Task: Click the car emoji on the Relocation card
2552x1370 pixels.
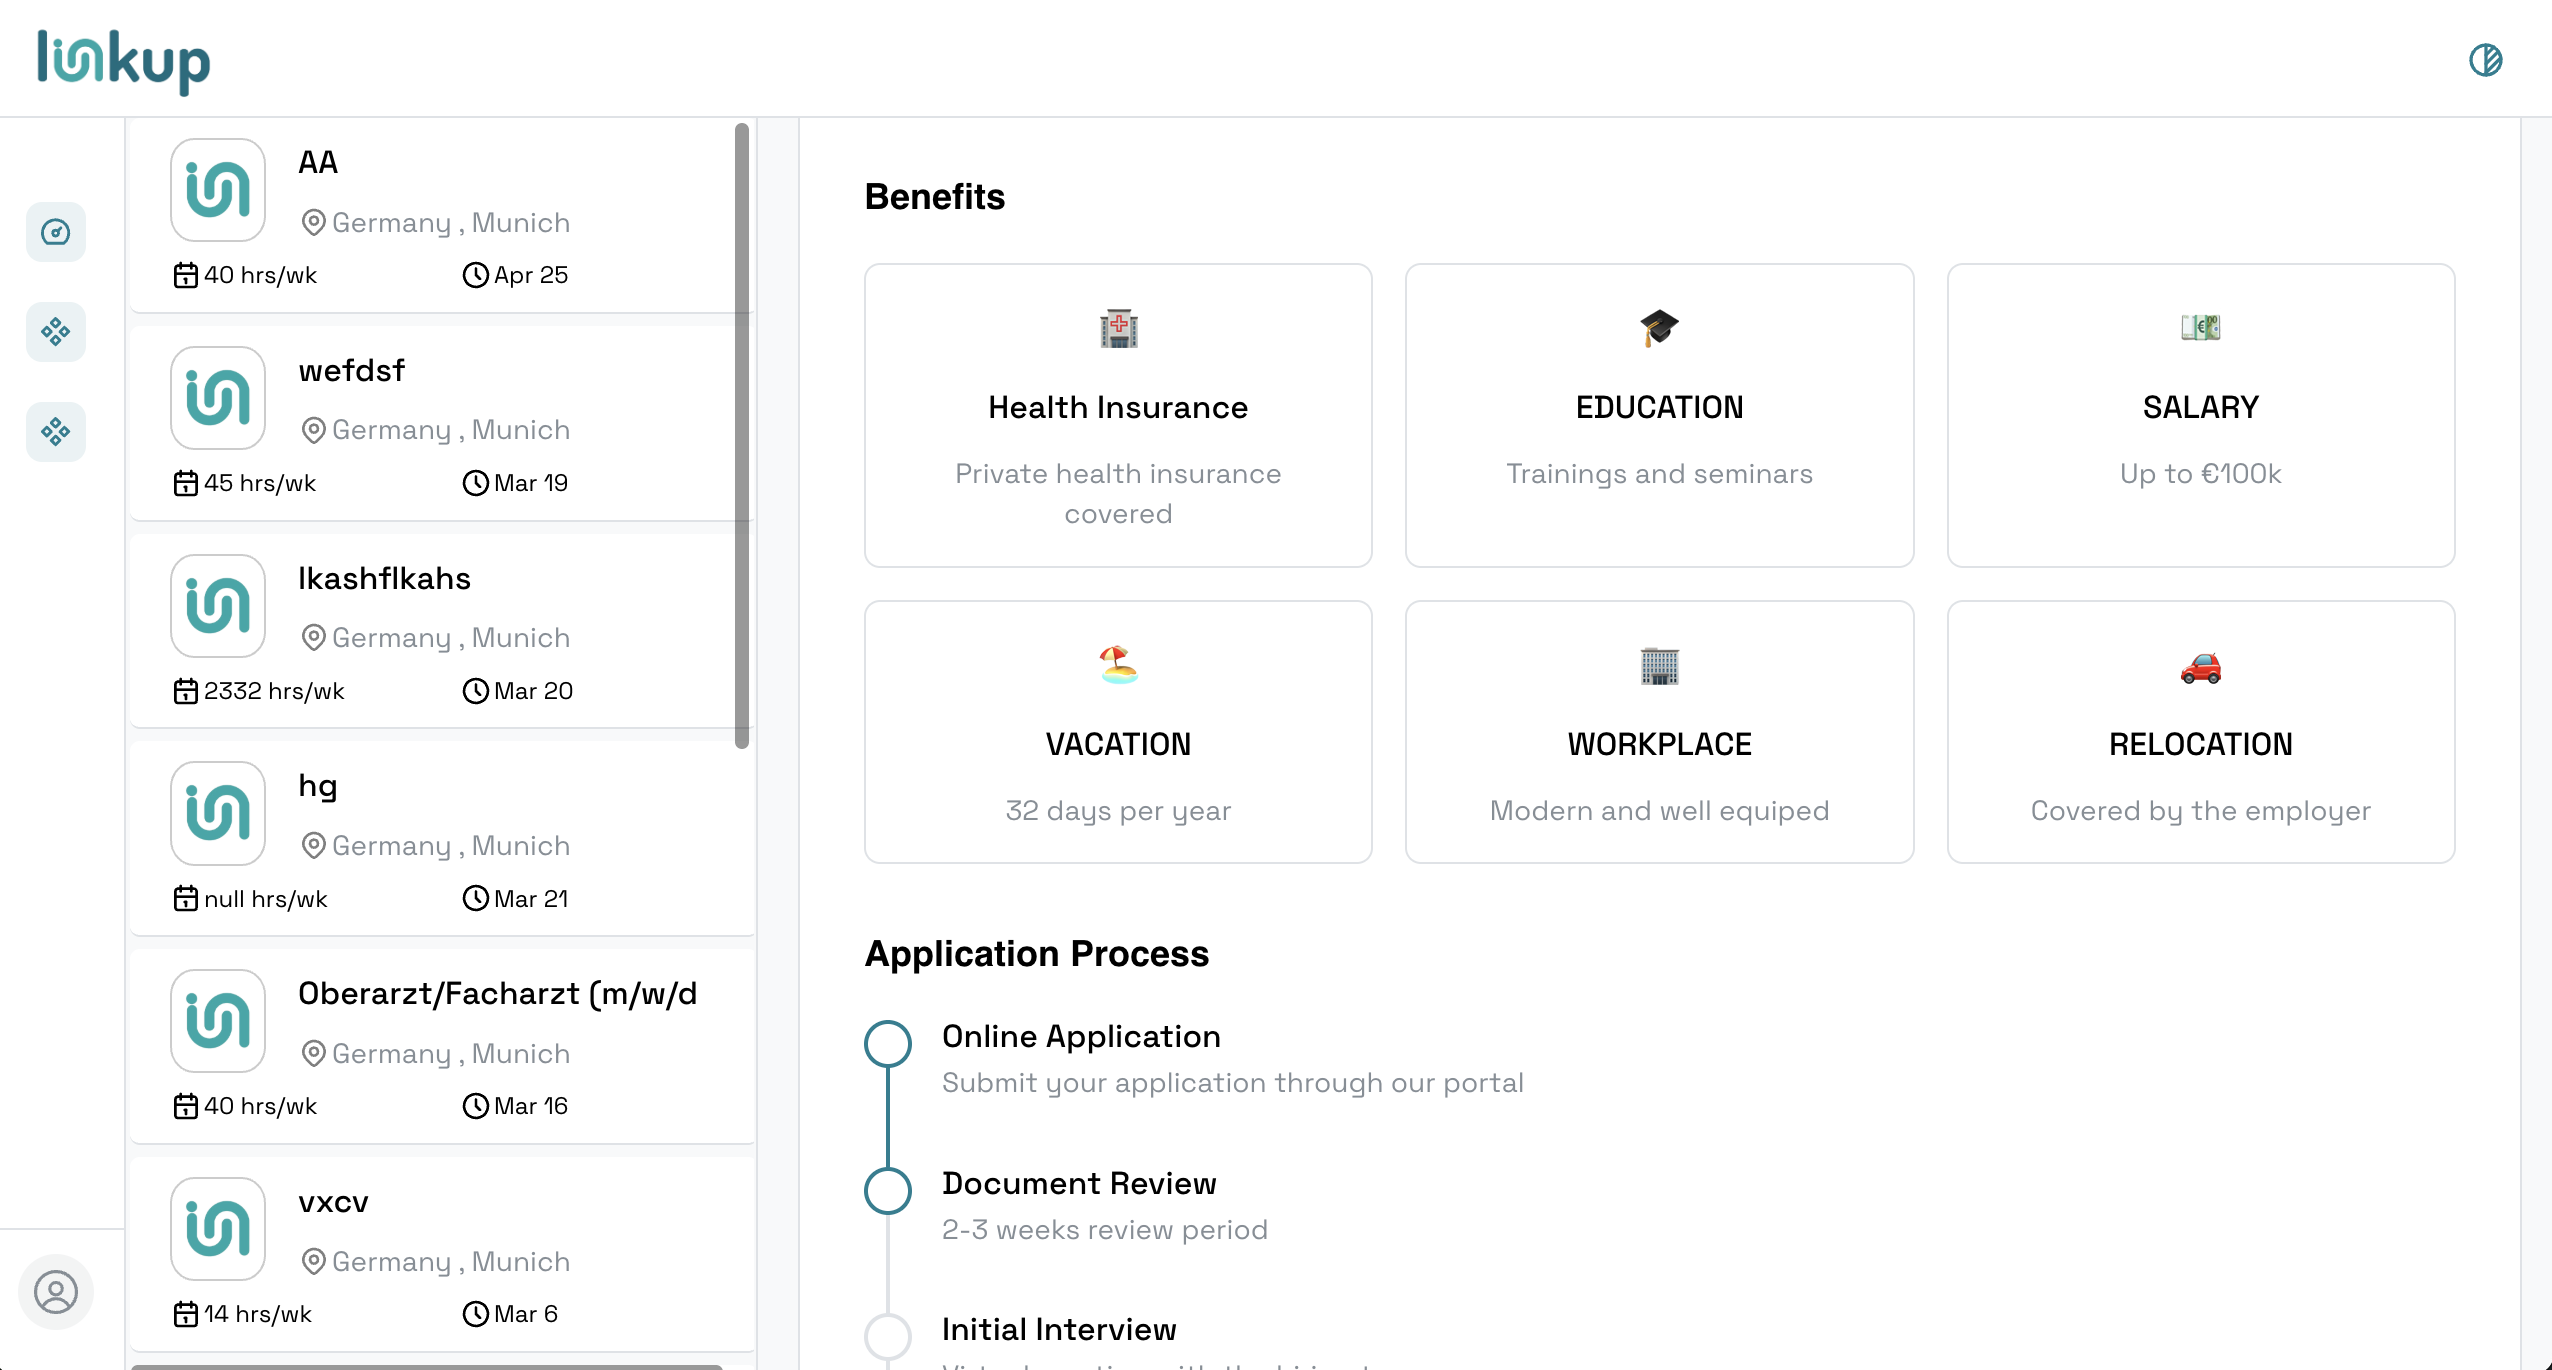Action: [2200, 668]
